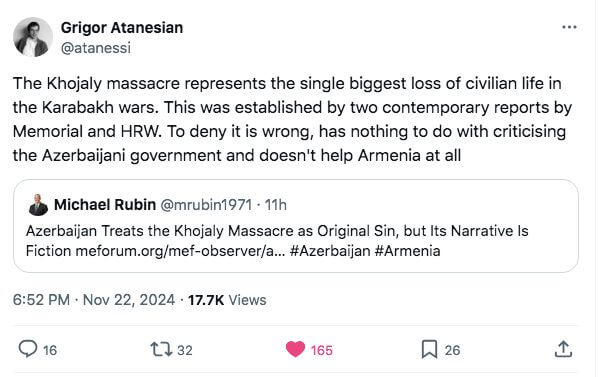Image resolution: width=599 pixels, height=377 pixels.
Task: Click the Michael Rubin name in quoted post
Action: point(105,205)
